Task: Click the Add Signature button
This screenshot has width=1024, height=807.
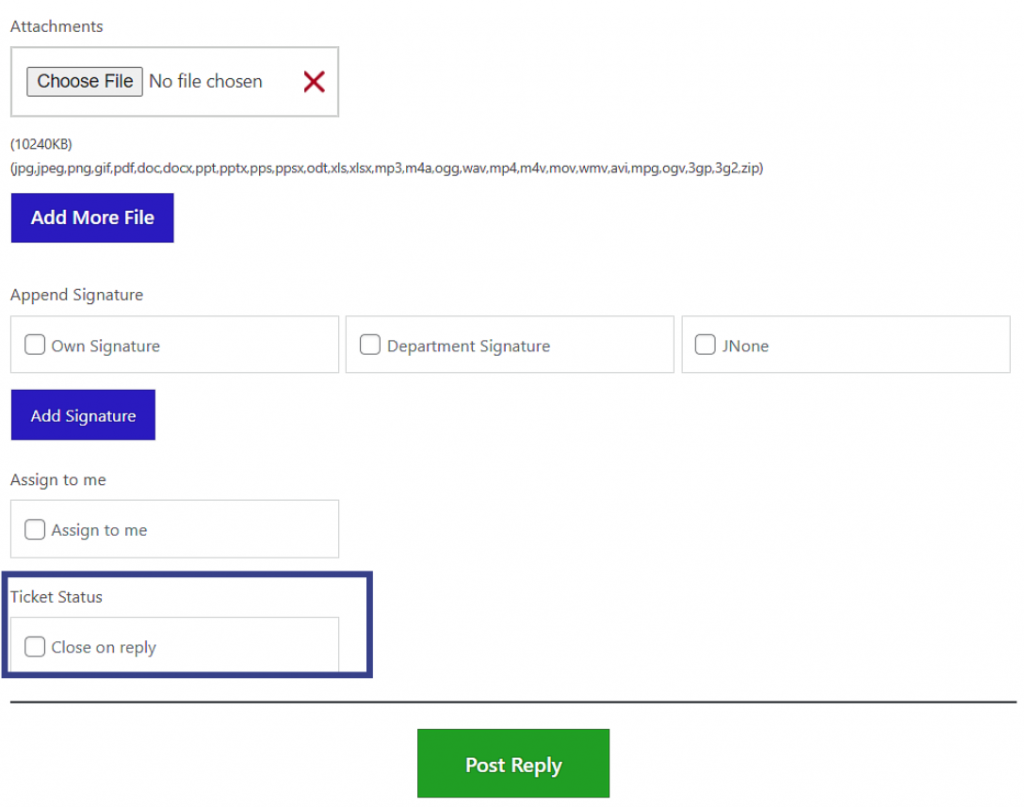Action: tap(83, 414)
